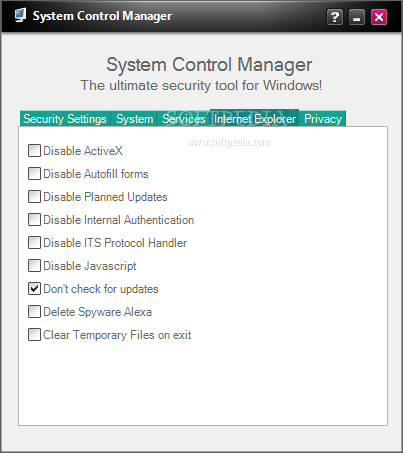
Task: Select the Services tab
Action: (x=184, y=119)
